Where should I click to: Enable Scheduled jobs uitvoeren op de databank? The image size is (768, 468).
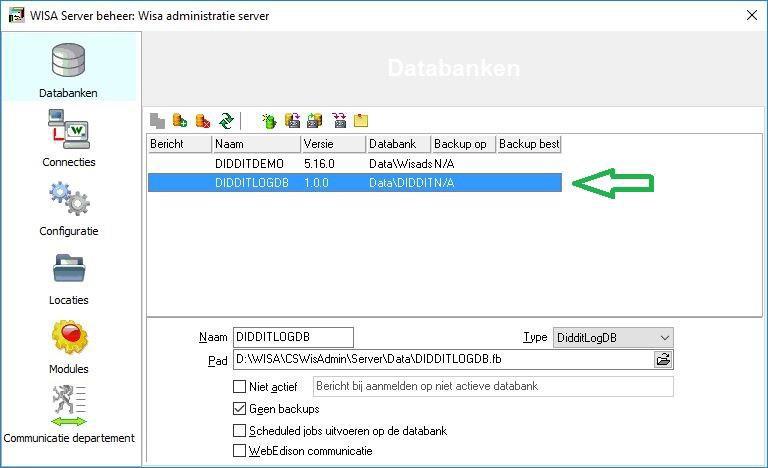239,430
